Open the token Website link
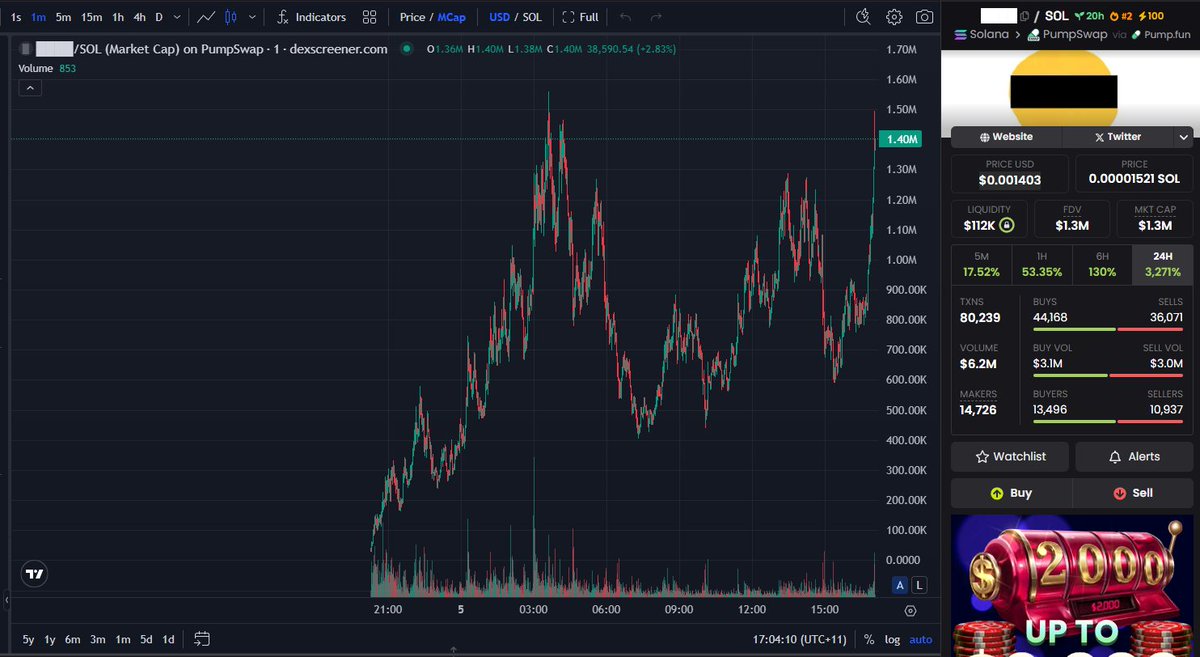This screenshot has width=1200, height=657. pos(1007,137)
